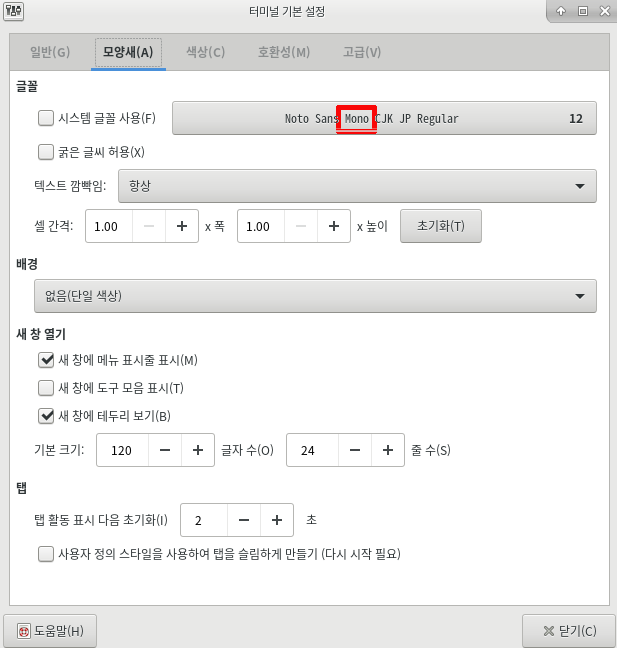Enable 시스템 글꼴 사용 checkbox
Viewport: 617px width, 648px height.
click(x=46, y=118)
